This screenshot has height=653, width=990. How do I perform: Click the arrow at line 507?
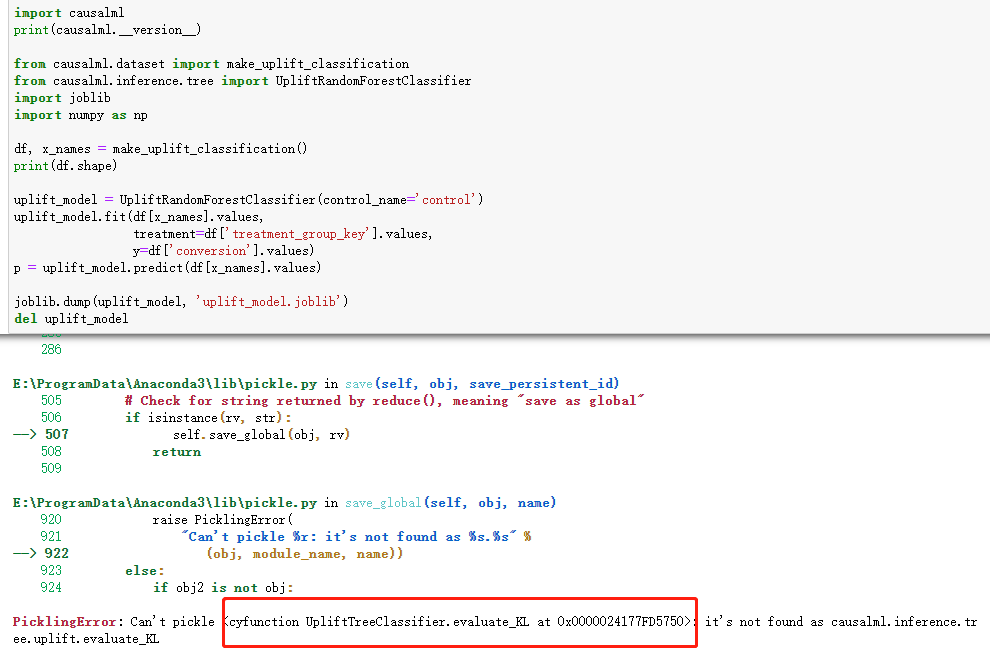(x=24, y=434)
